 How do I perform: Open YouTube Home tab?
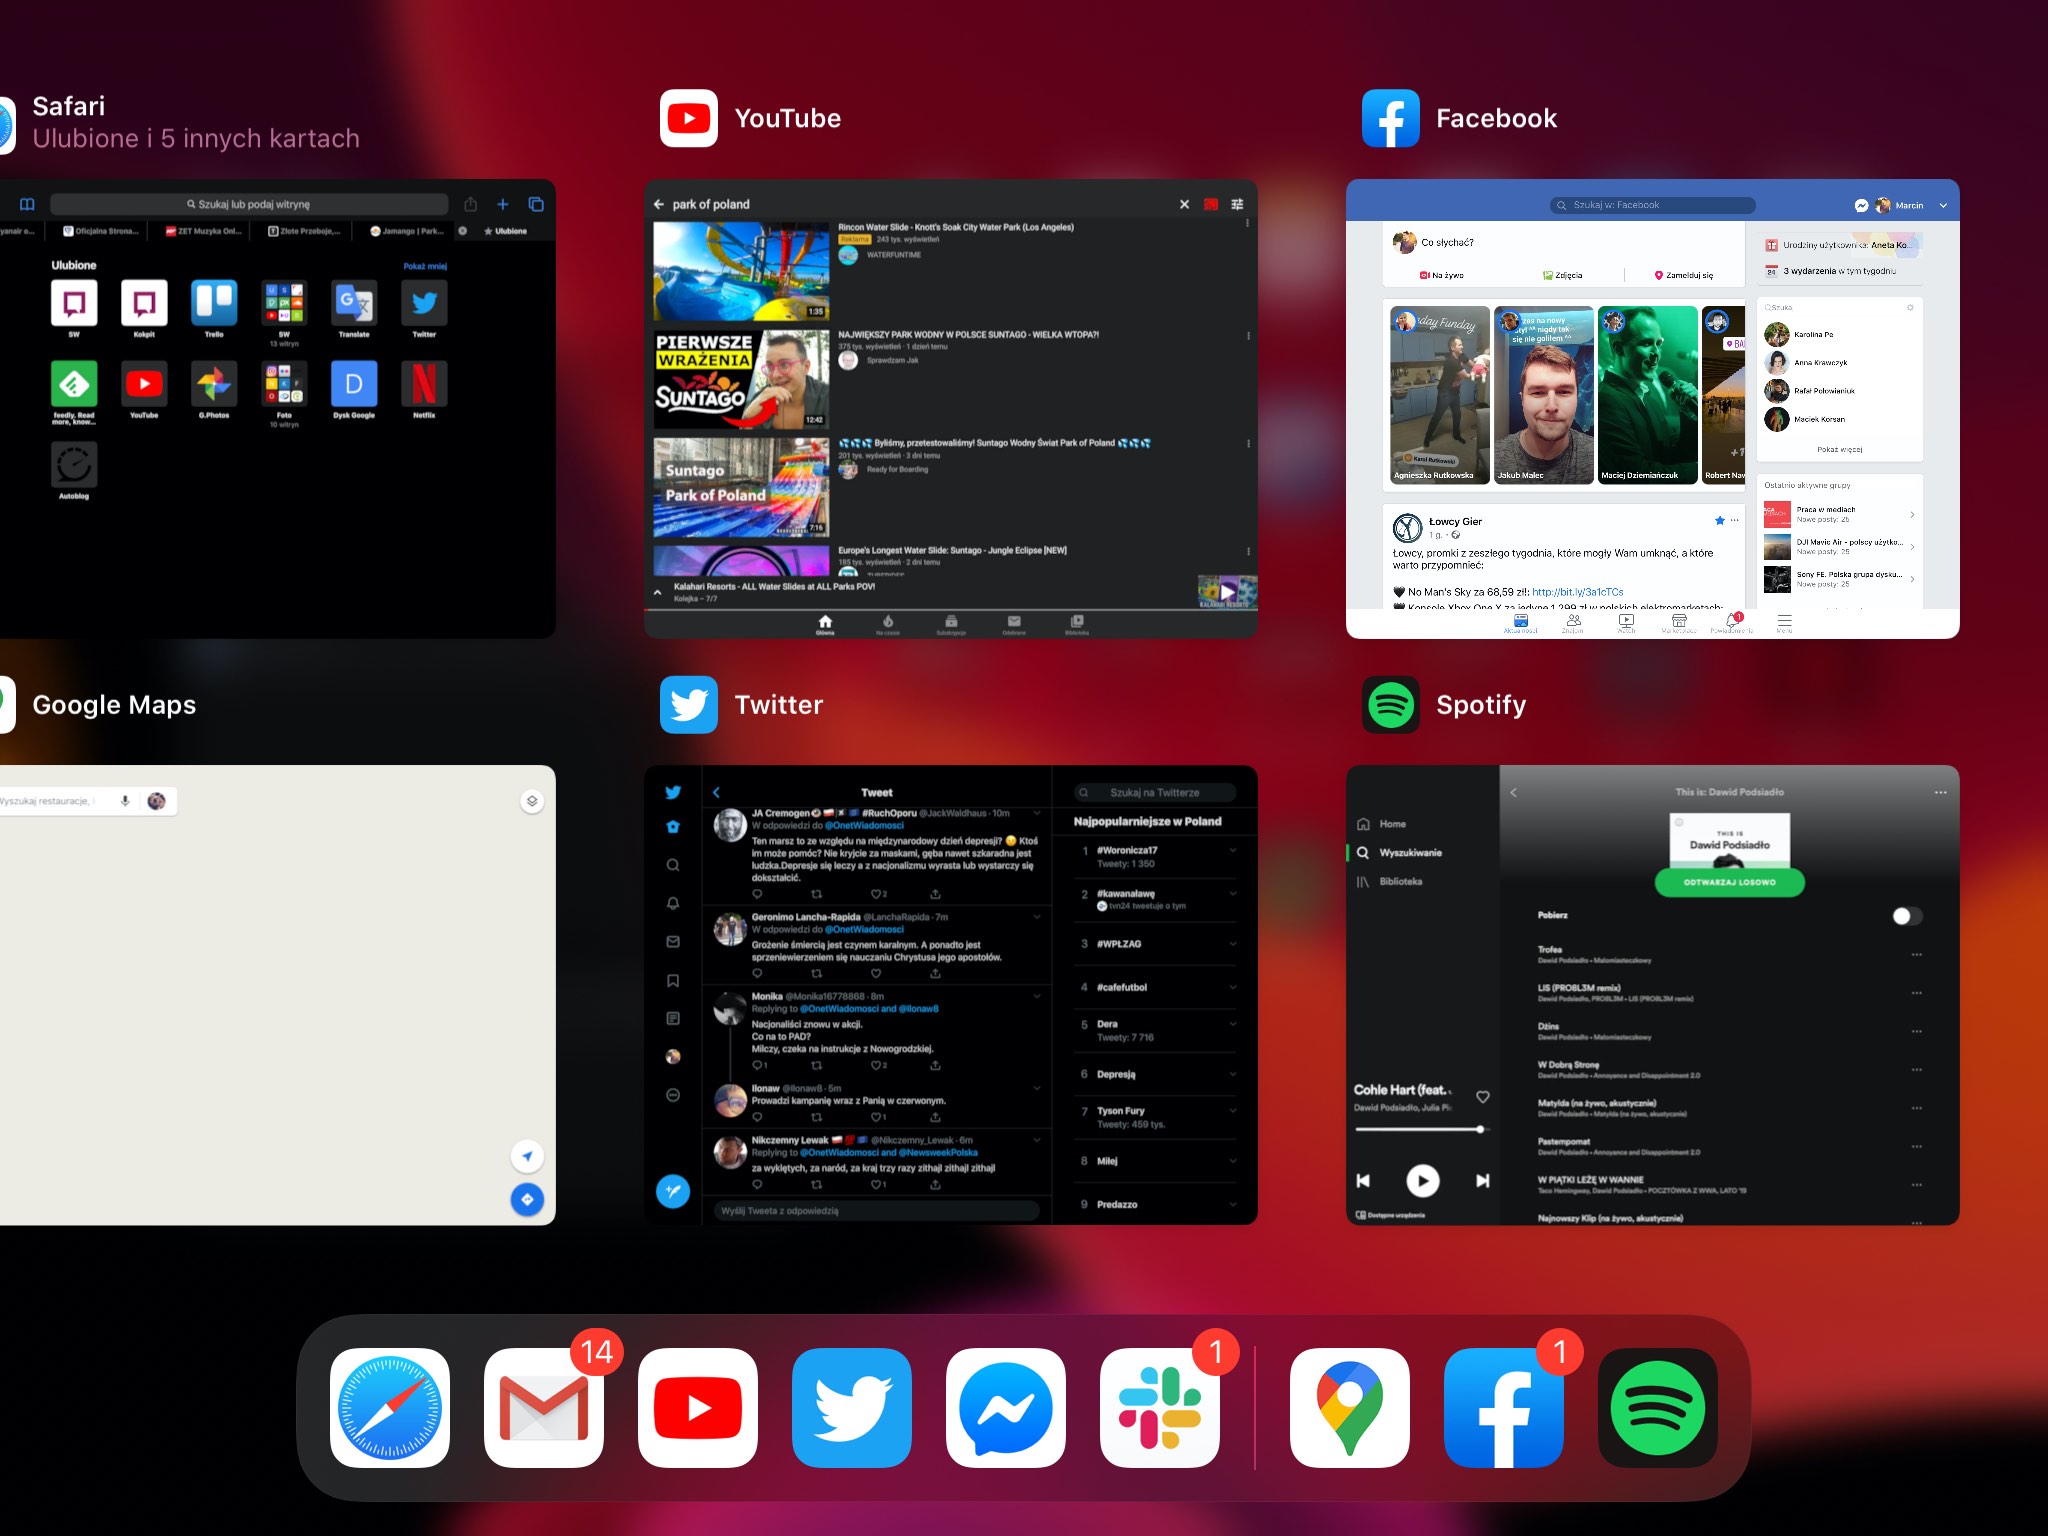pos(825,624)
